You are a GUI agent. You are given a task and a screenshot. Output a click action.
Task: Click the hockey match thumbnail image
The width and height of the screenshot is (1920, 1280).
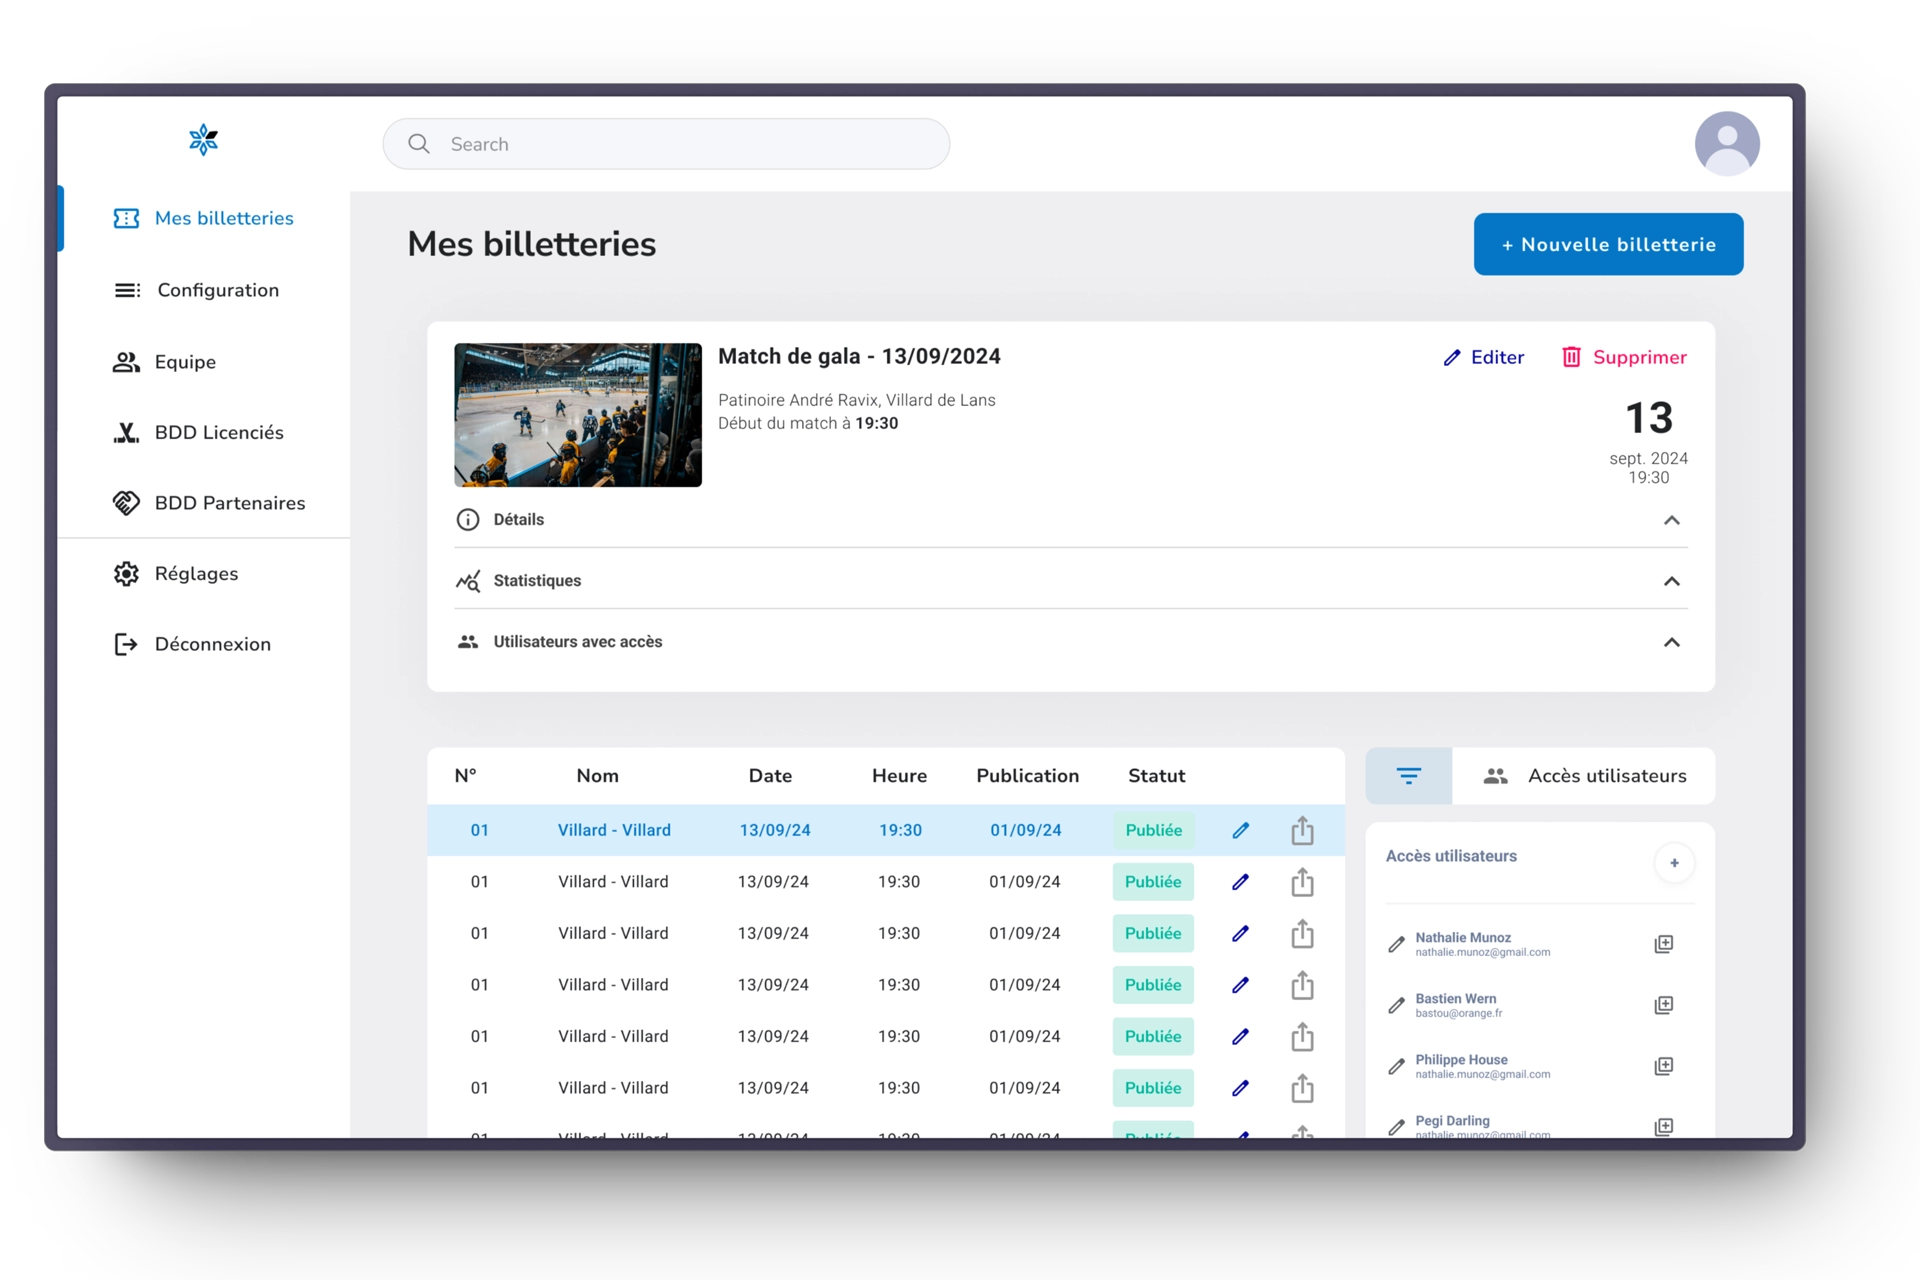[x=578, y=415]
